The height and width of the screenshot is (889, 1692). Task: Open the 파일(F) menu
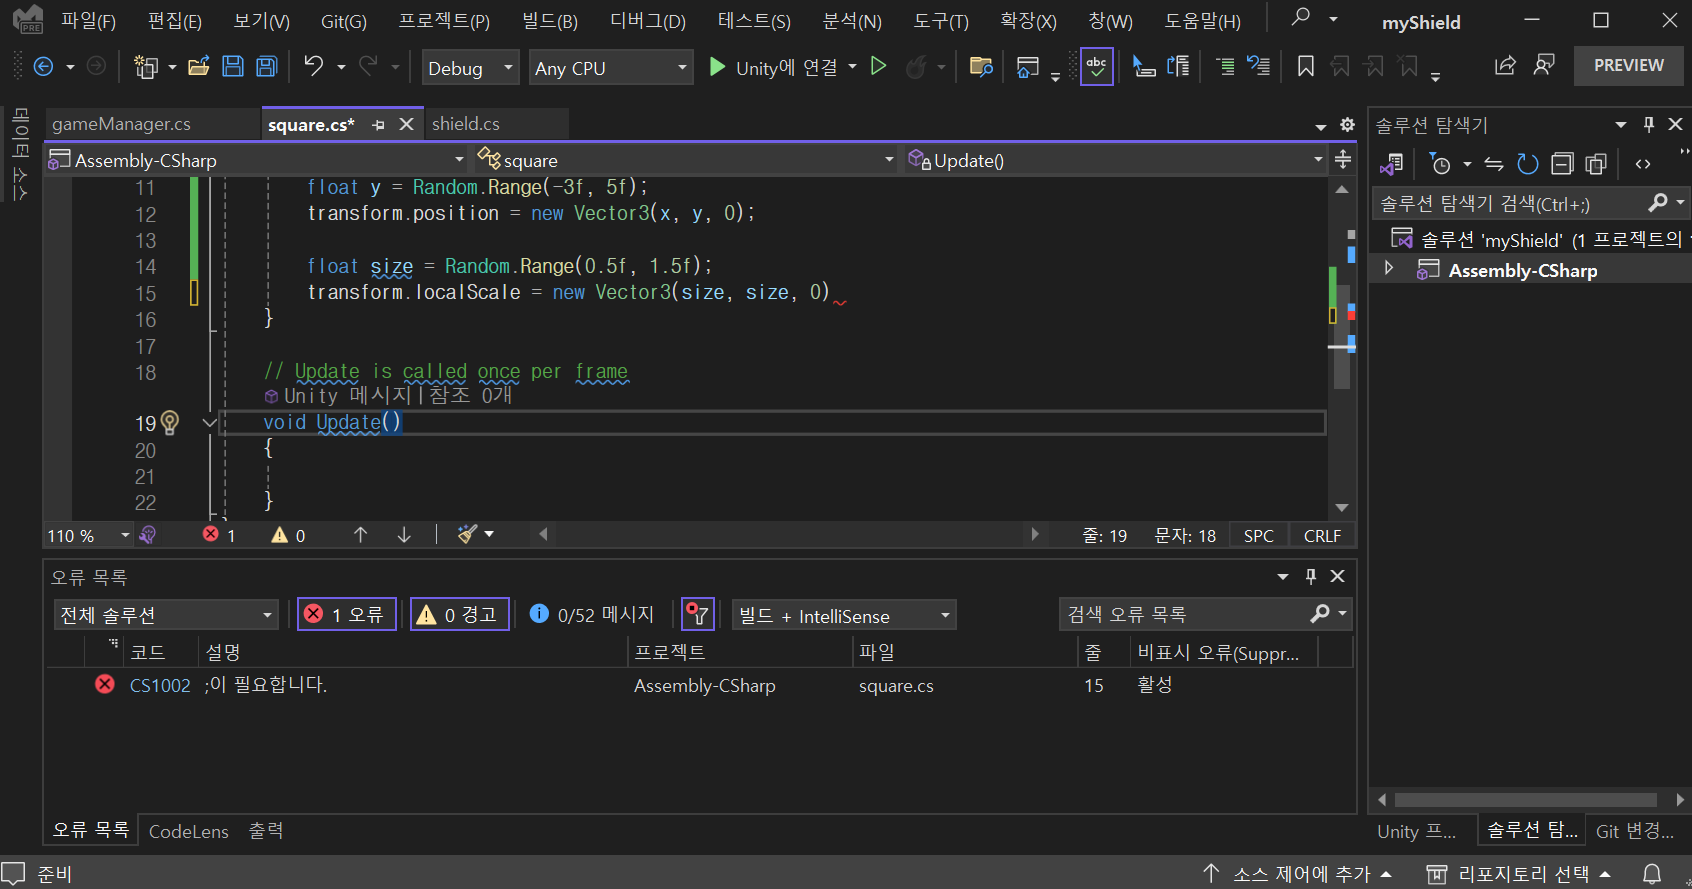pos(88,21)
